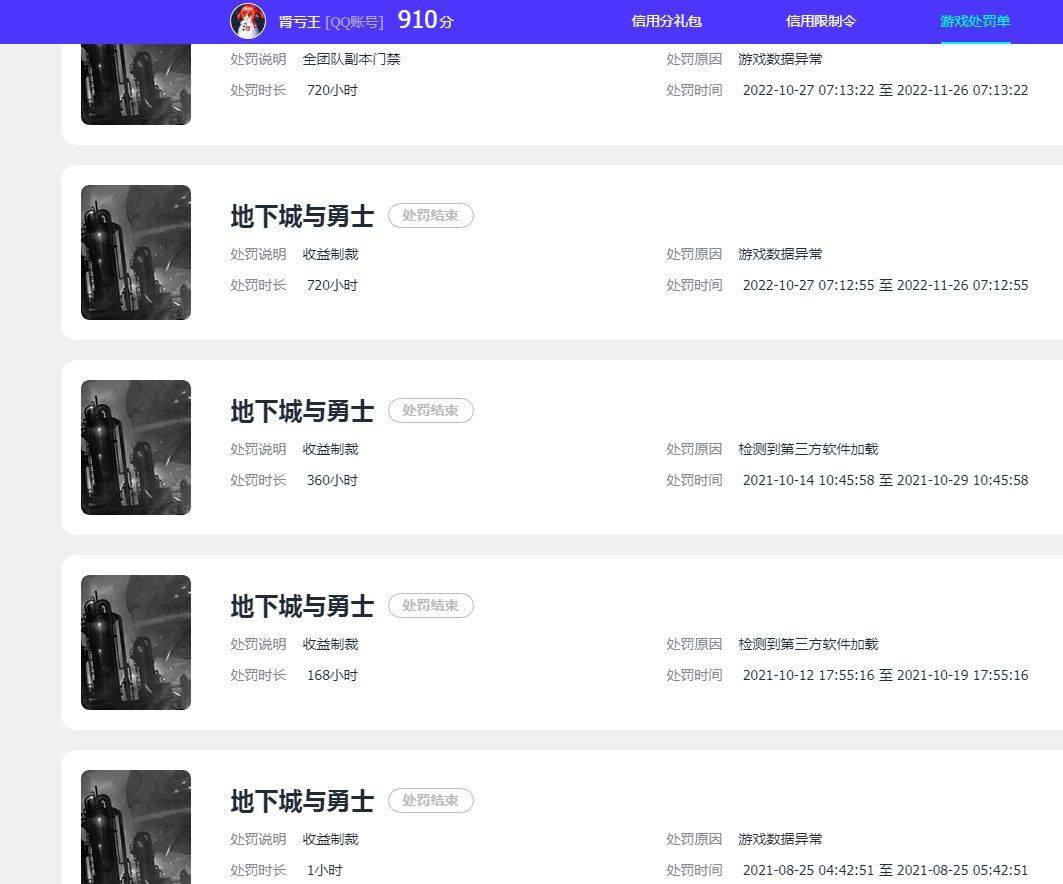This screenshot has width=1063, height=884.
Task: Click the QQ账号 account label
Action: pyautogui.click(x=352, y=21)
